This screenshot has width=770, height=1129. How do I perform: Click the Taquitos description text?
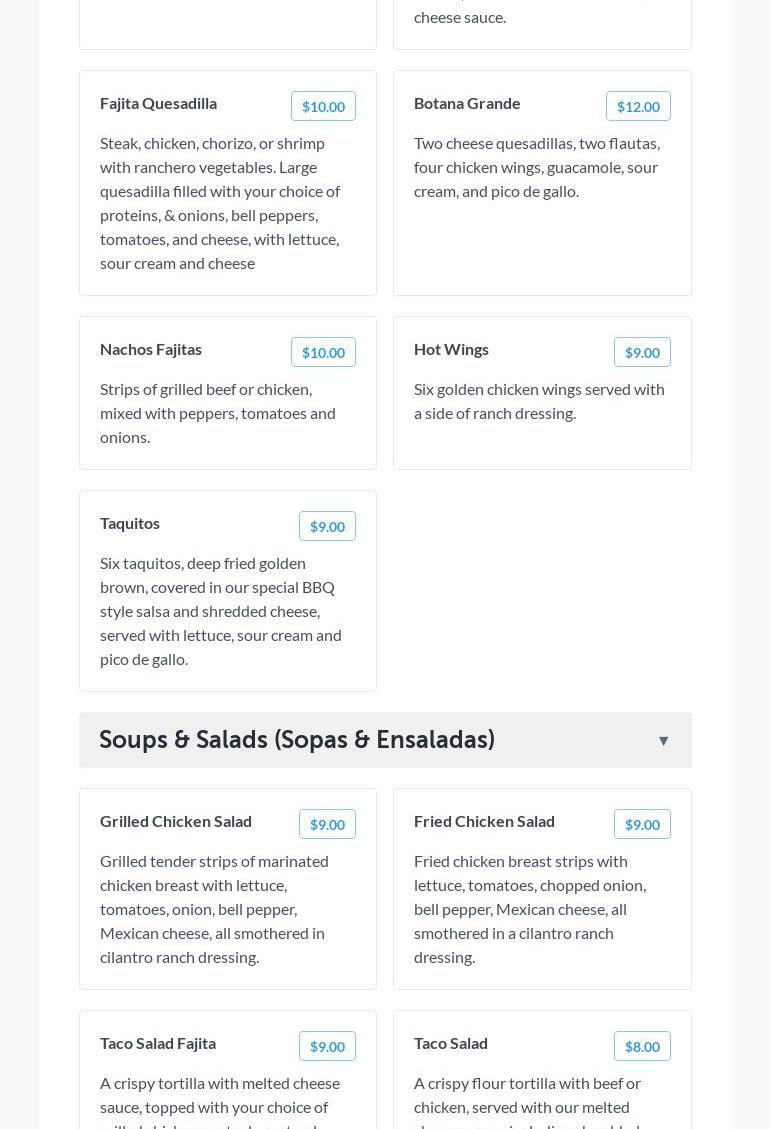221,611
